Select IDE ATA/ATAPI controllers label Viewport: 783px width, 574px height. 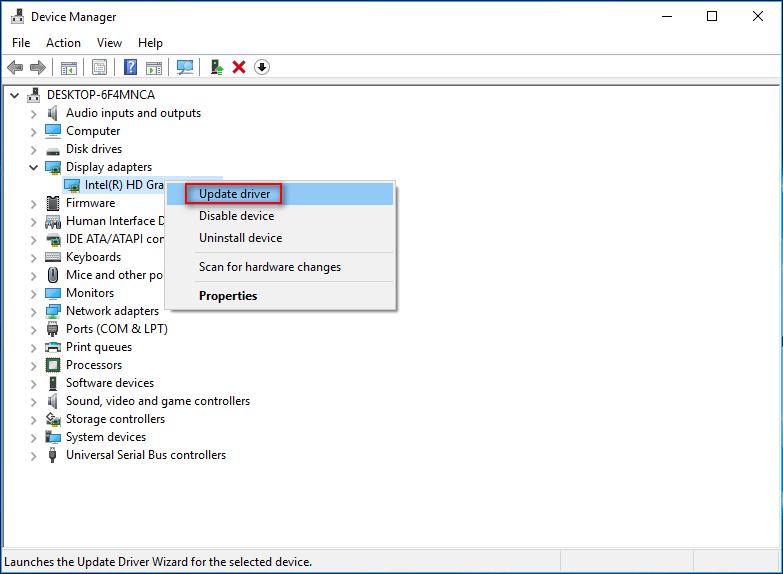[115, 239]
